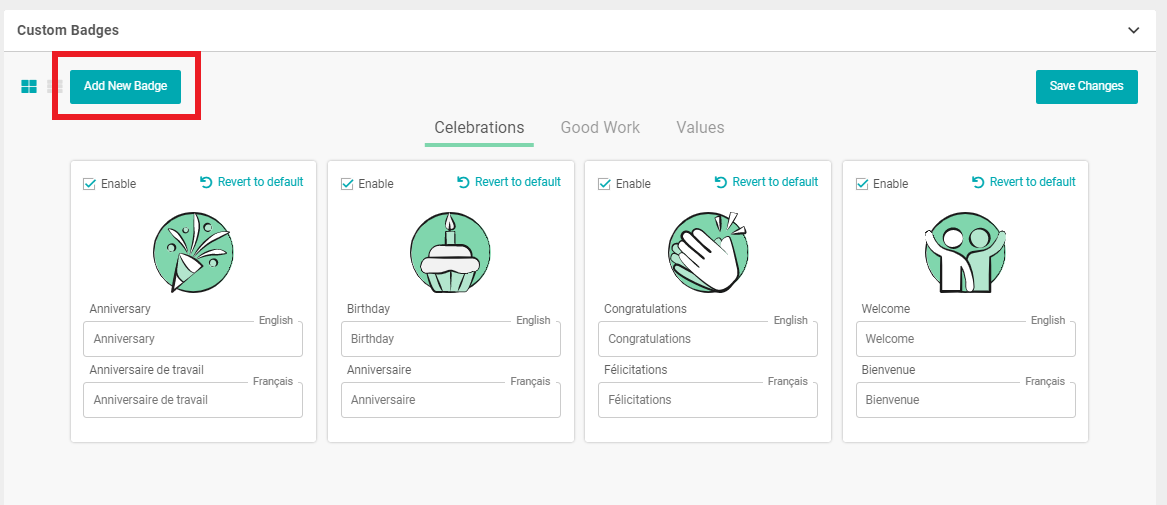
Task: Uncheck Enable on the Birthday badge
Action: click(x=348, y=184)
